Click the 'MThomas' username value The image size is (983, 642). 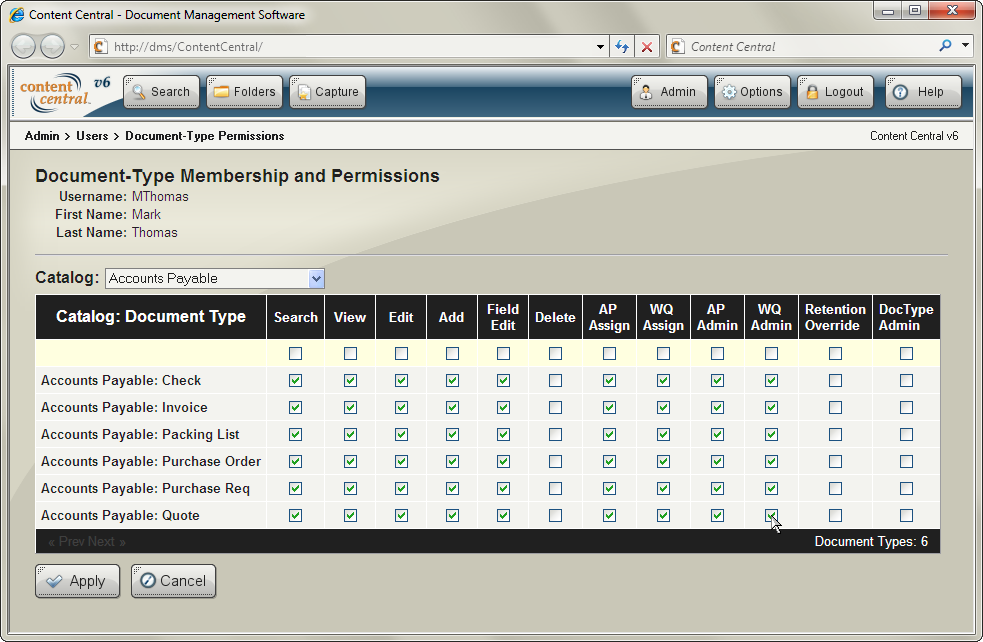(160, 197)
